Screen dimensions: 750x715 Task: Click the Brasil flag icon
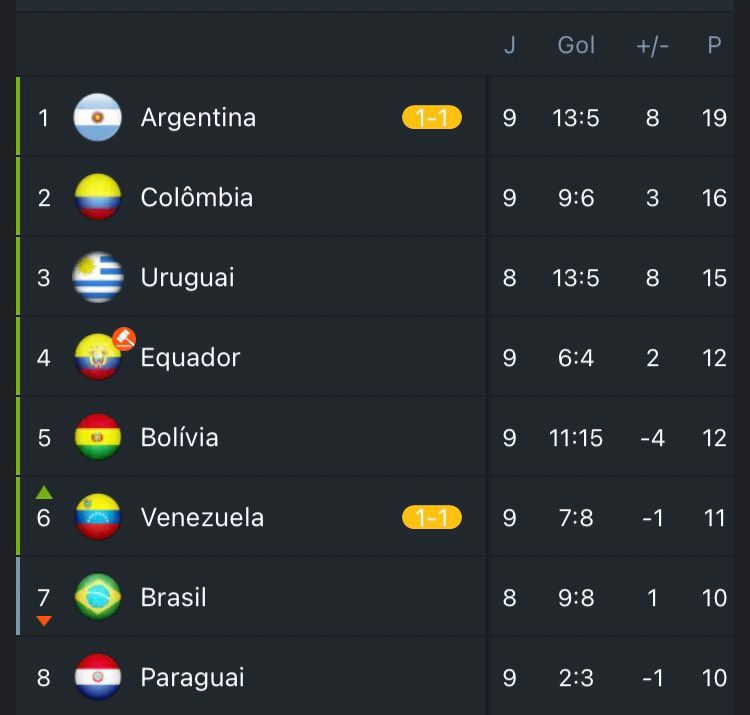pyautogui.click(x=98, y=598)
